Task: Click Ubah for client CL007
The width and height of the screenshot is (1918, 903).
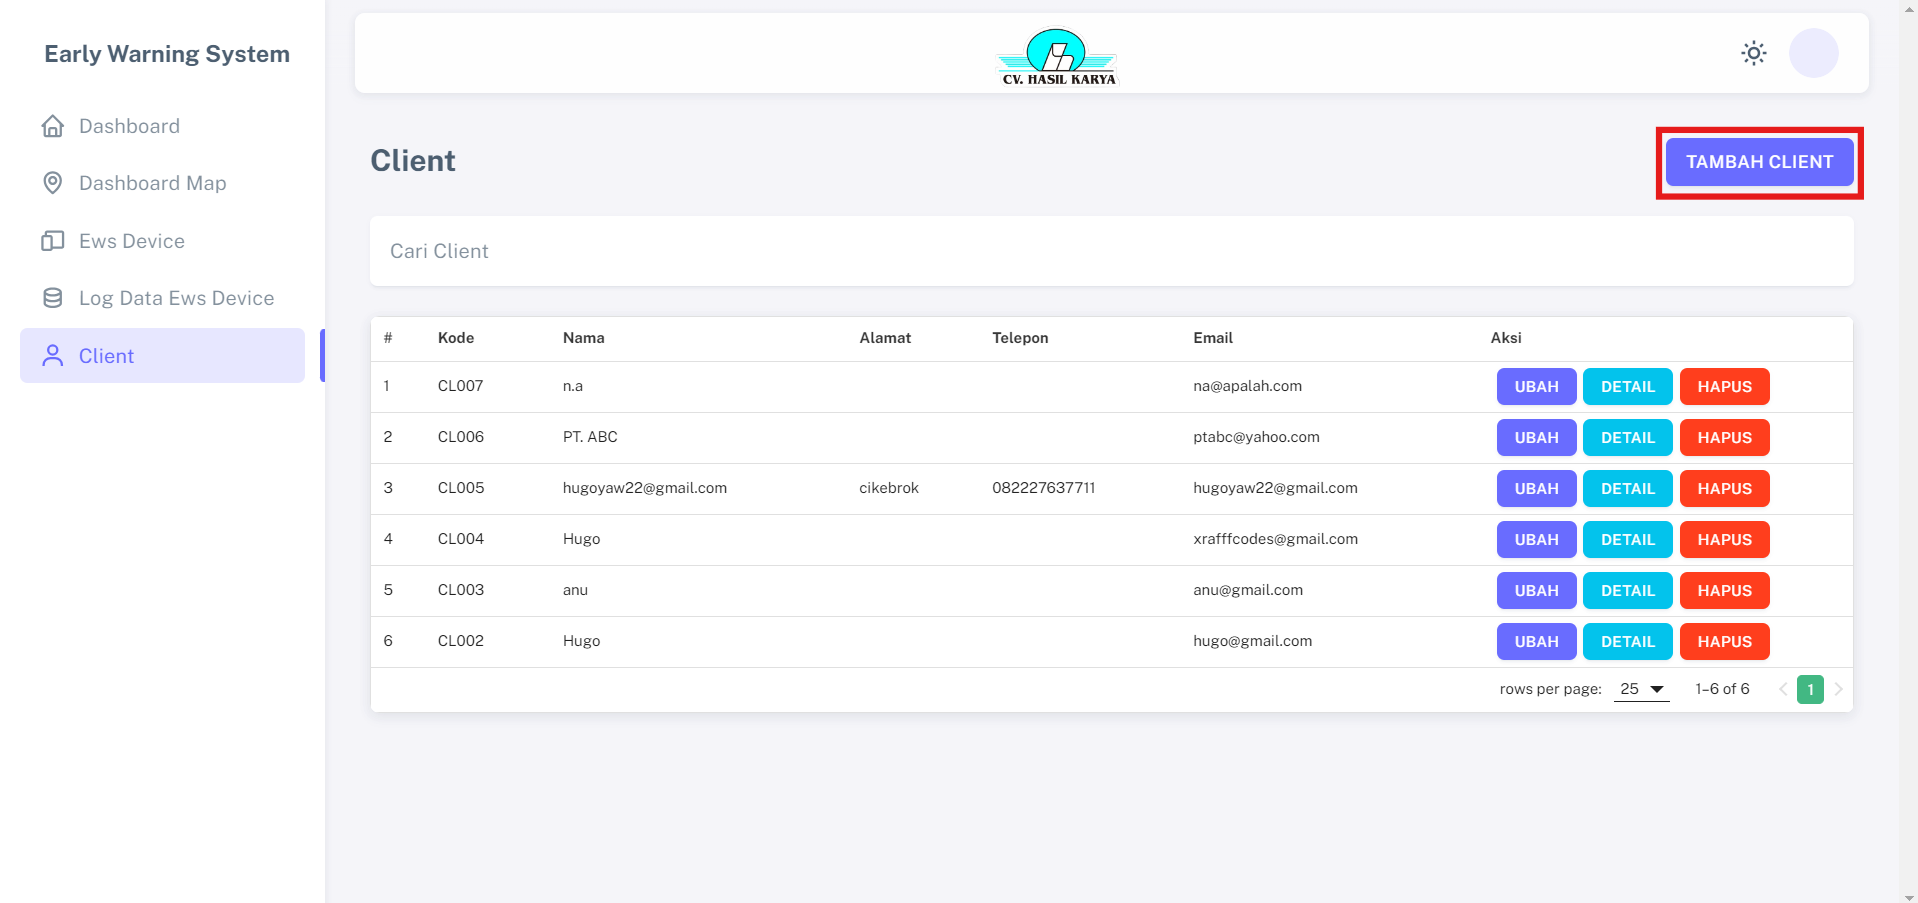Action: tap(1536, 387)
